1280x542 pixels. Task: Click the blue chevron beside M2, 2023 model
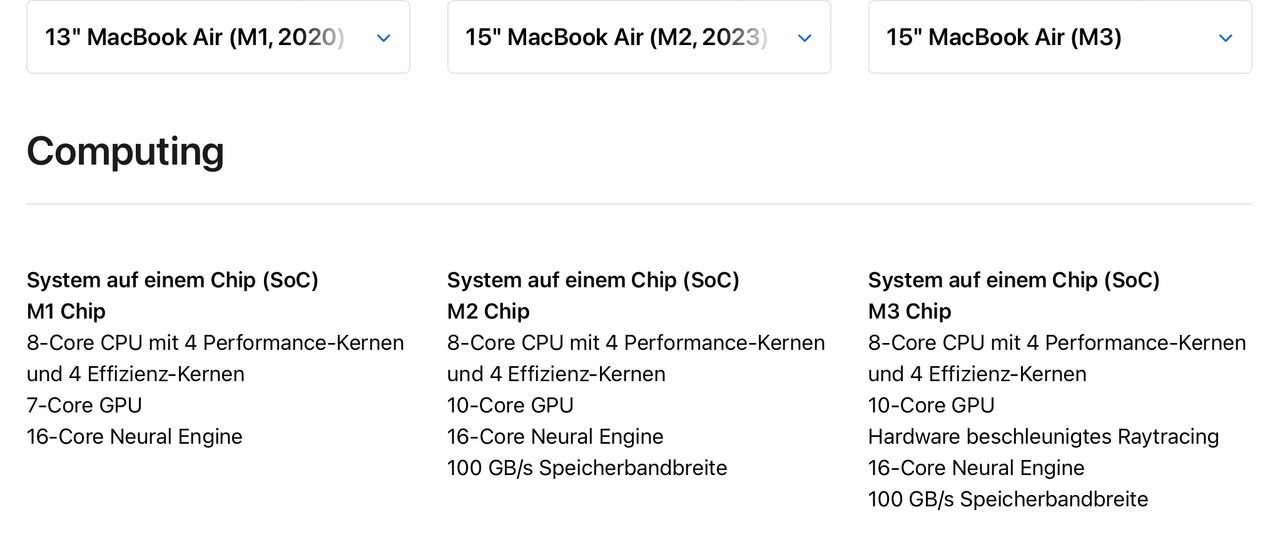(804, 38)
